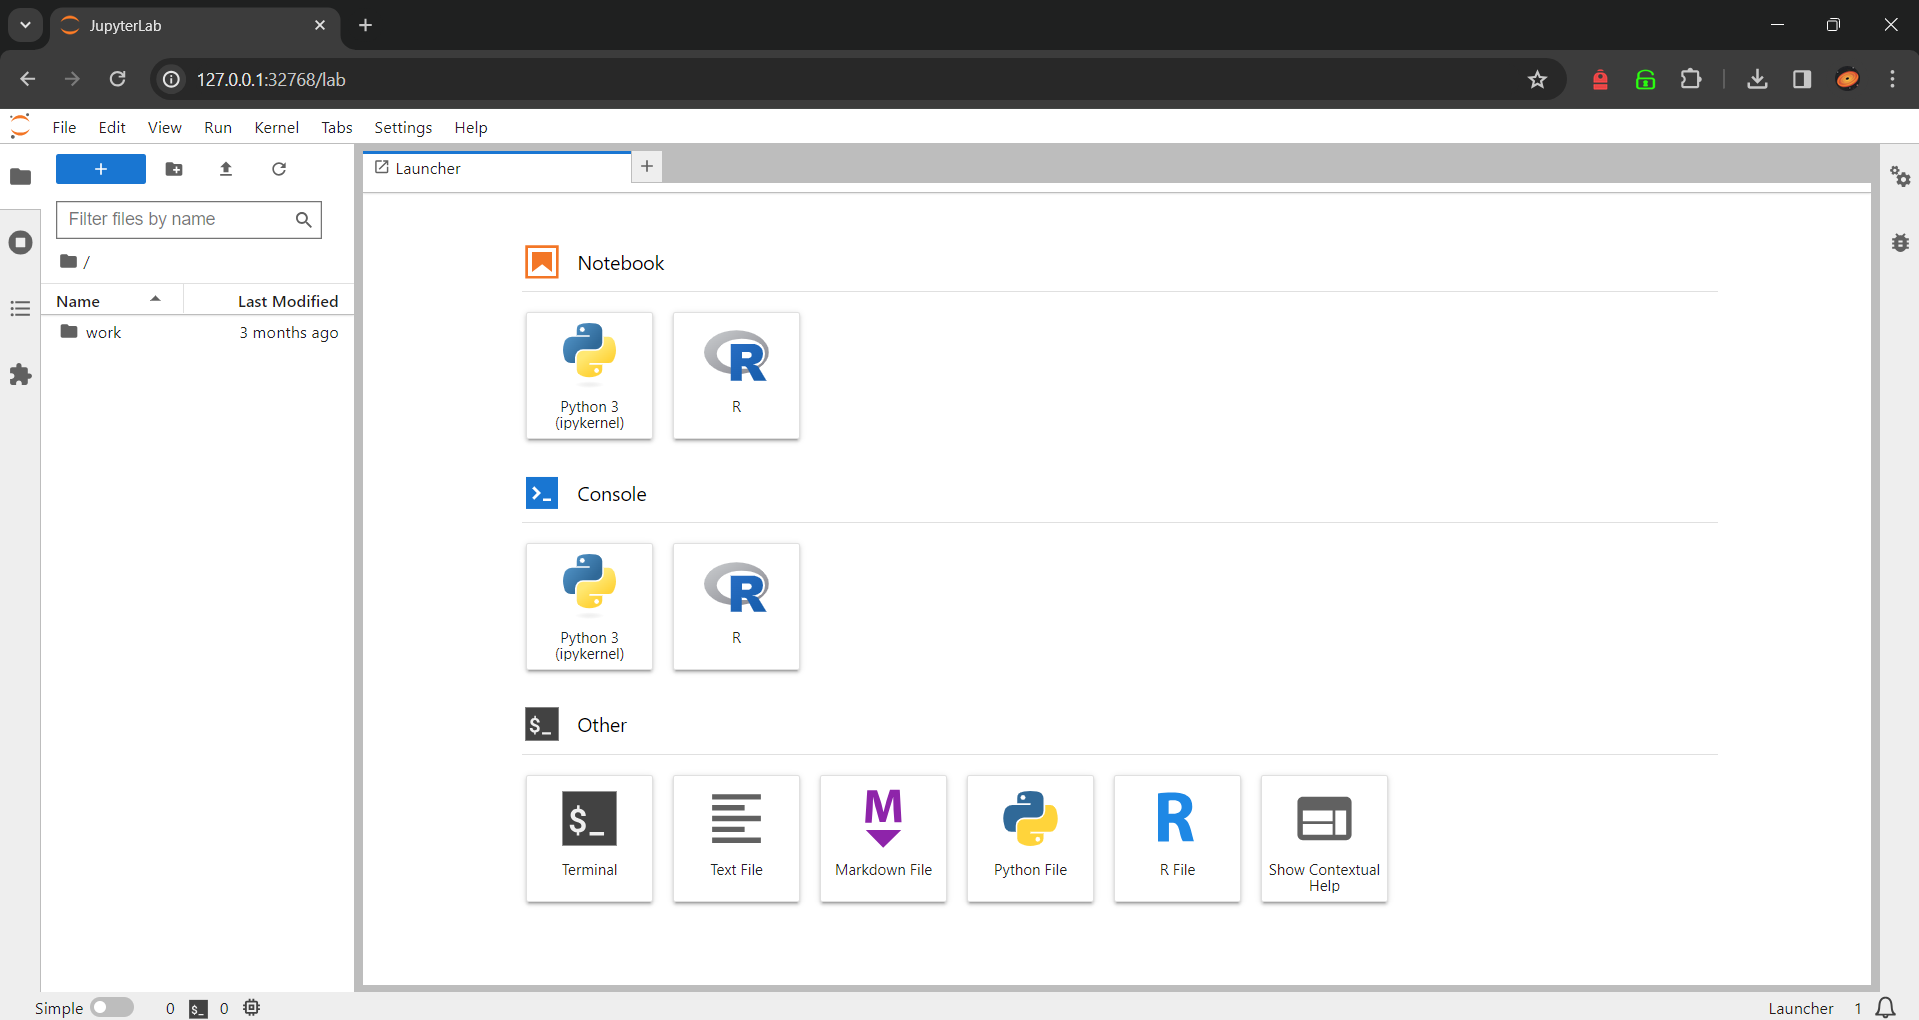Open the browser three-dot menu

(1892, 79)
